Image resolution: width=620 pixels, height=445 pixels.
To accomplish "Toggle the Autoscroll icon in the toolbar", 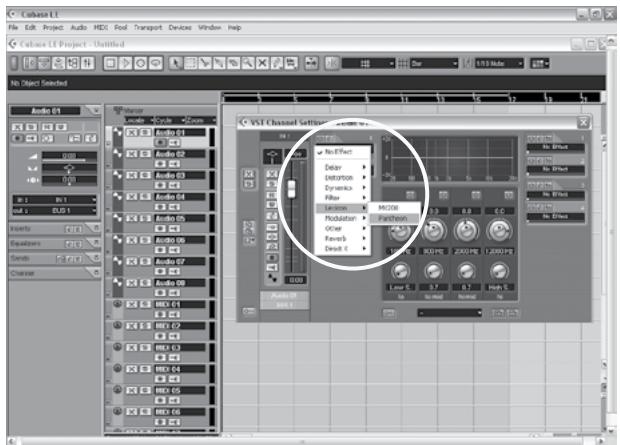I will click(312, 63).
